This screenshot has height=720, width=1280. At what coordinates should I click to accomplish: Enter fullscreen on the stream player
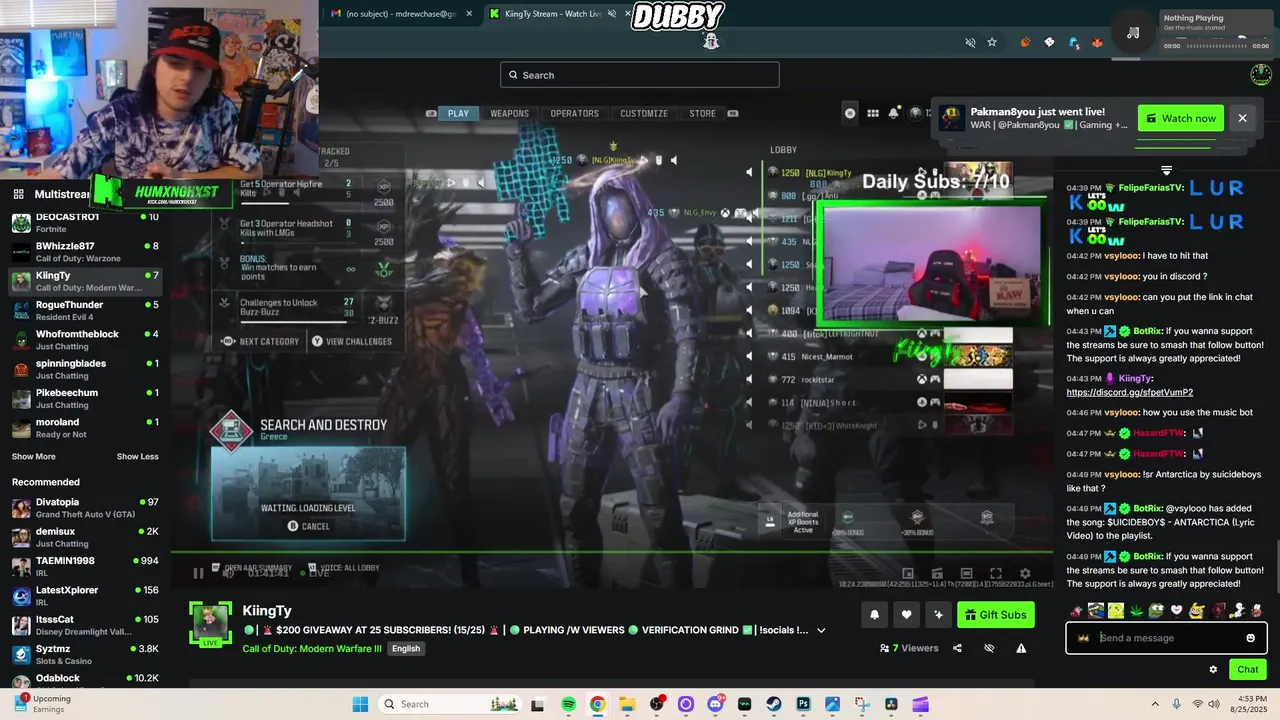(996, 573)
